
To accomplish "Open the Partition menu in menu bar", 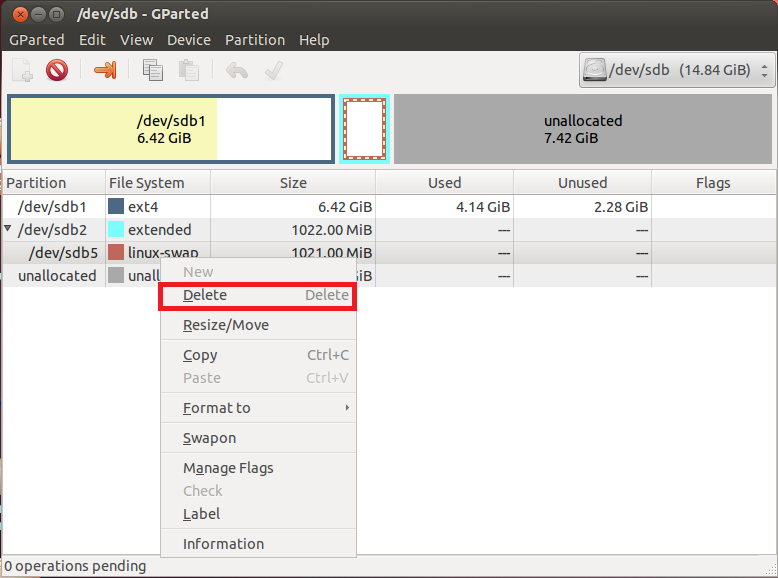I will click(254, 40).
